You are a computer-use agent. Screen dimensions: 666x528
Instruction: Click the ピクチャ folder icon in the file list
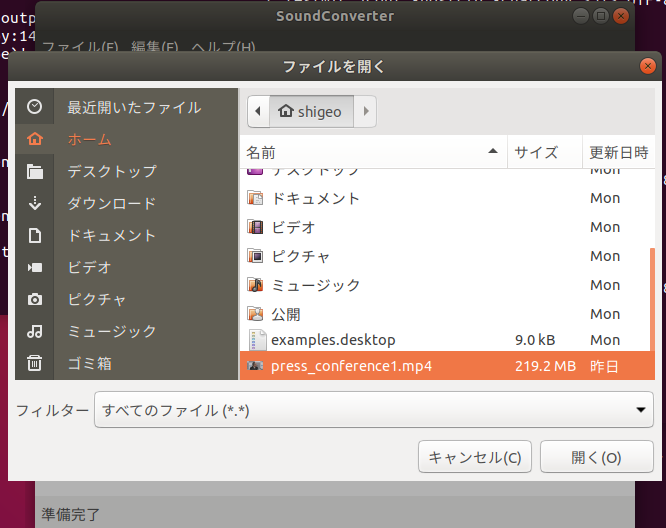click(255, 256)
